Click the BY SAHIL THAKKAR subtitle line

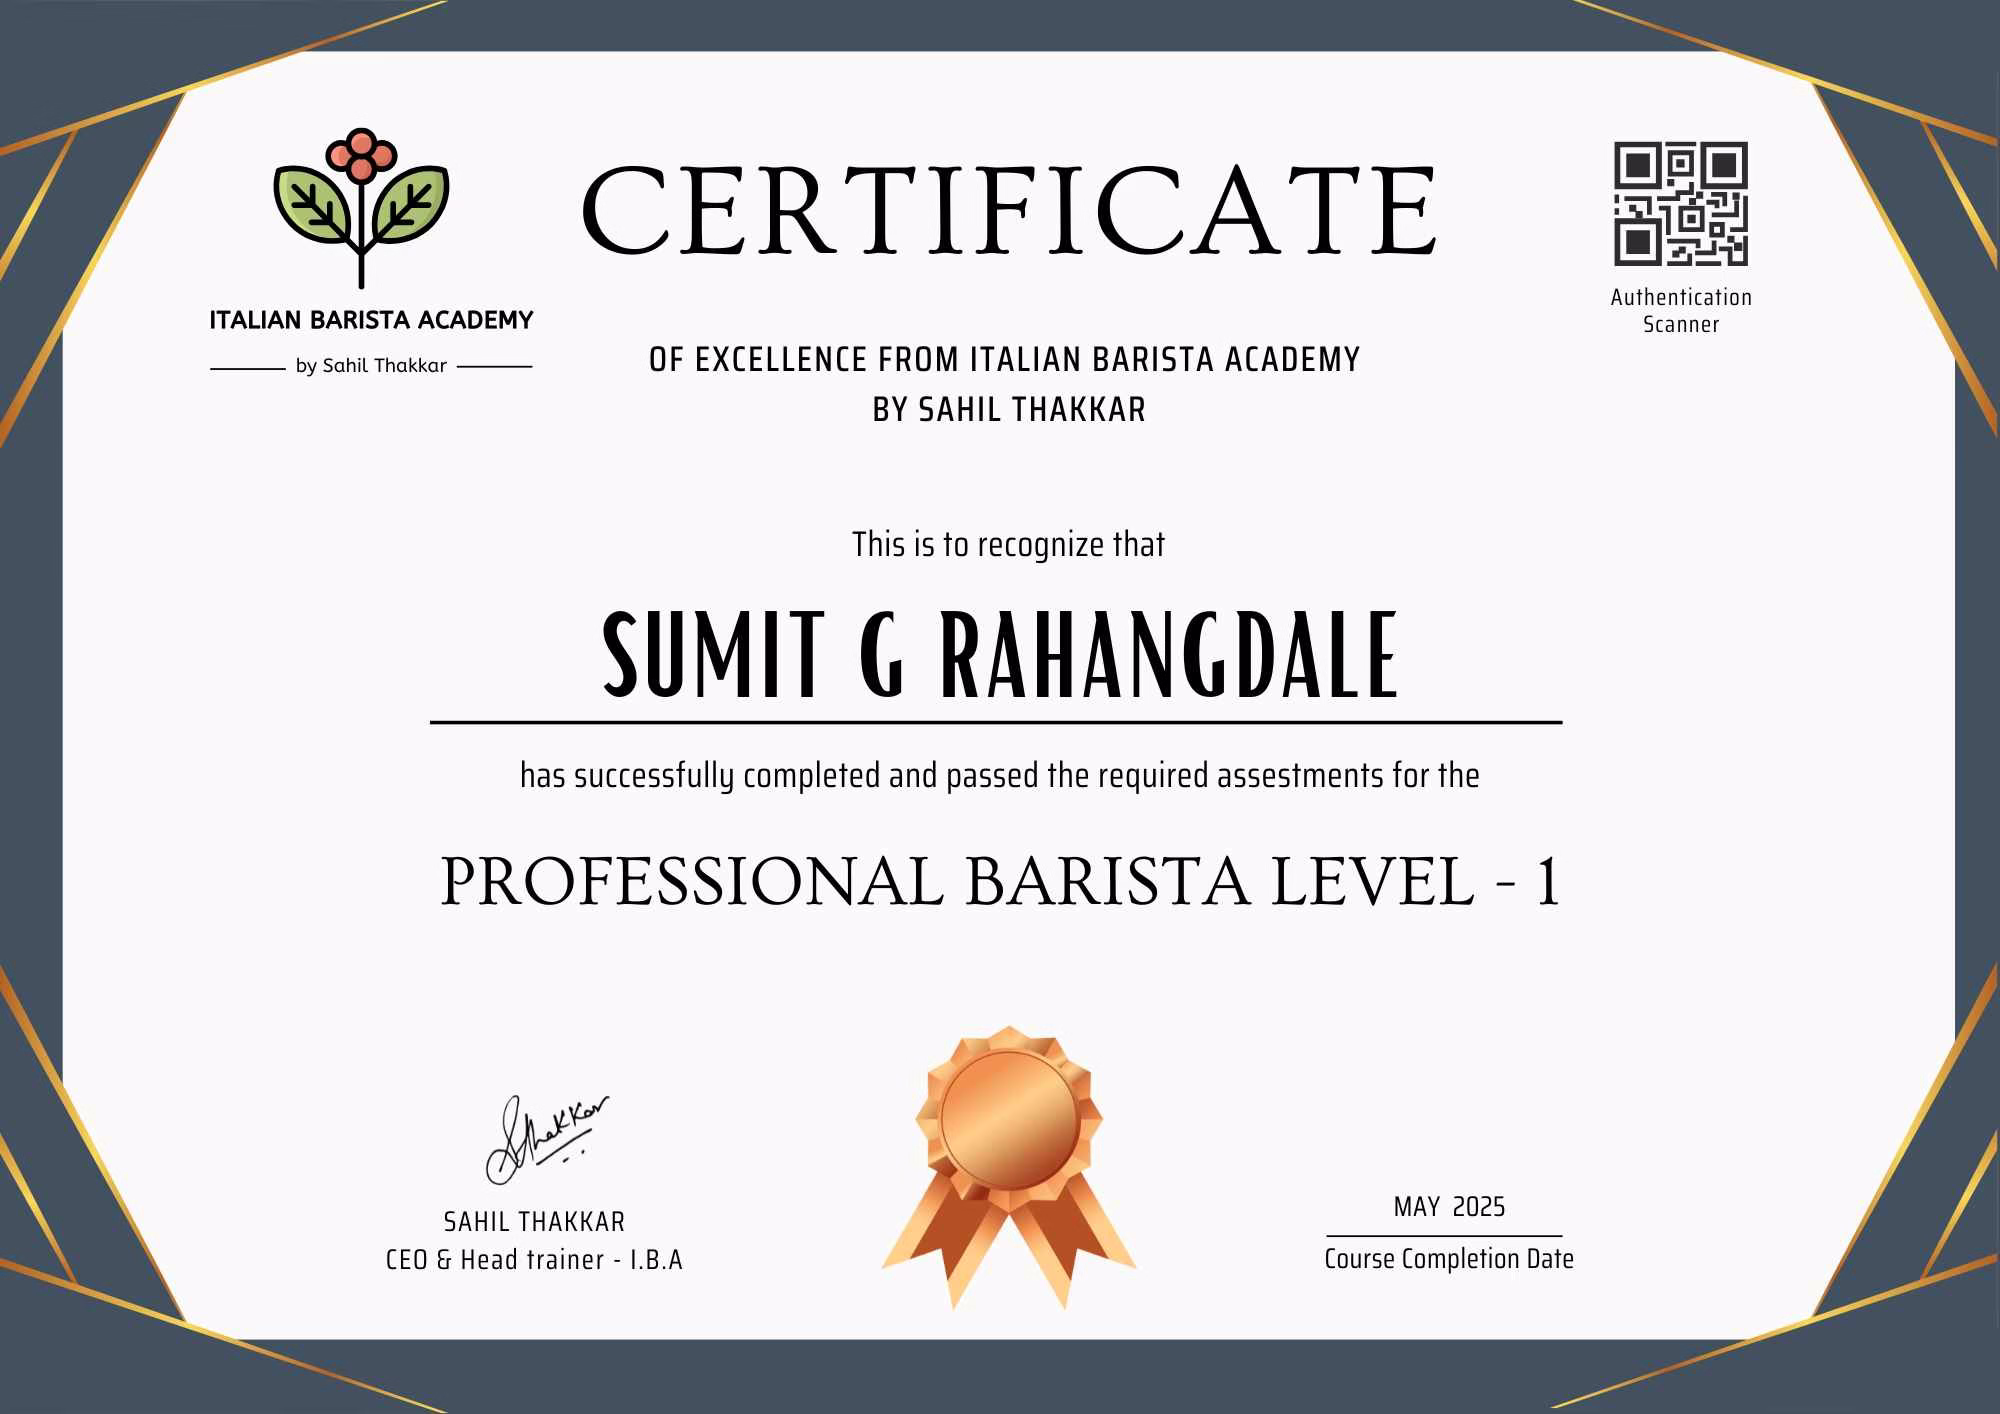tap(1009, 410)
